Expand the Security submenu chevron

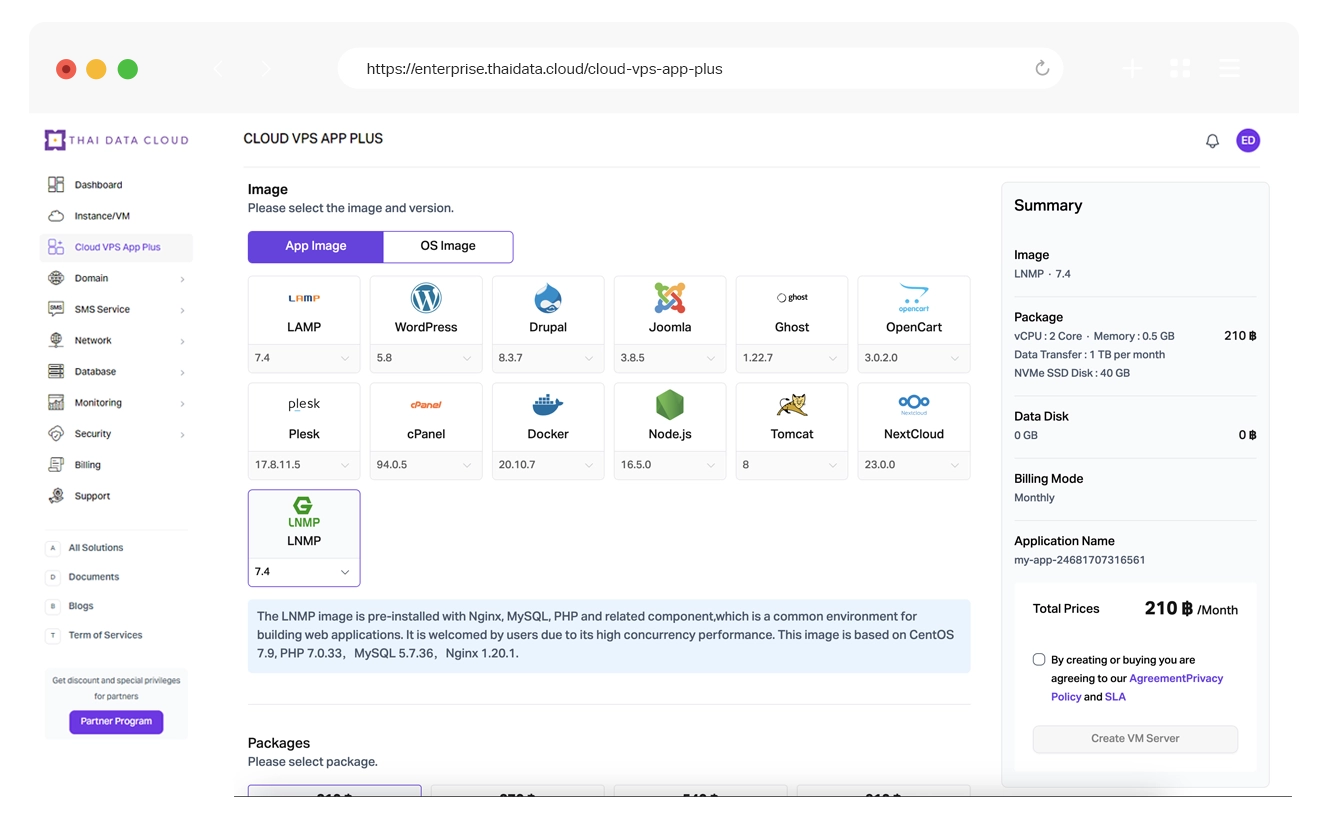[x=182, y=434]
